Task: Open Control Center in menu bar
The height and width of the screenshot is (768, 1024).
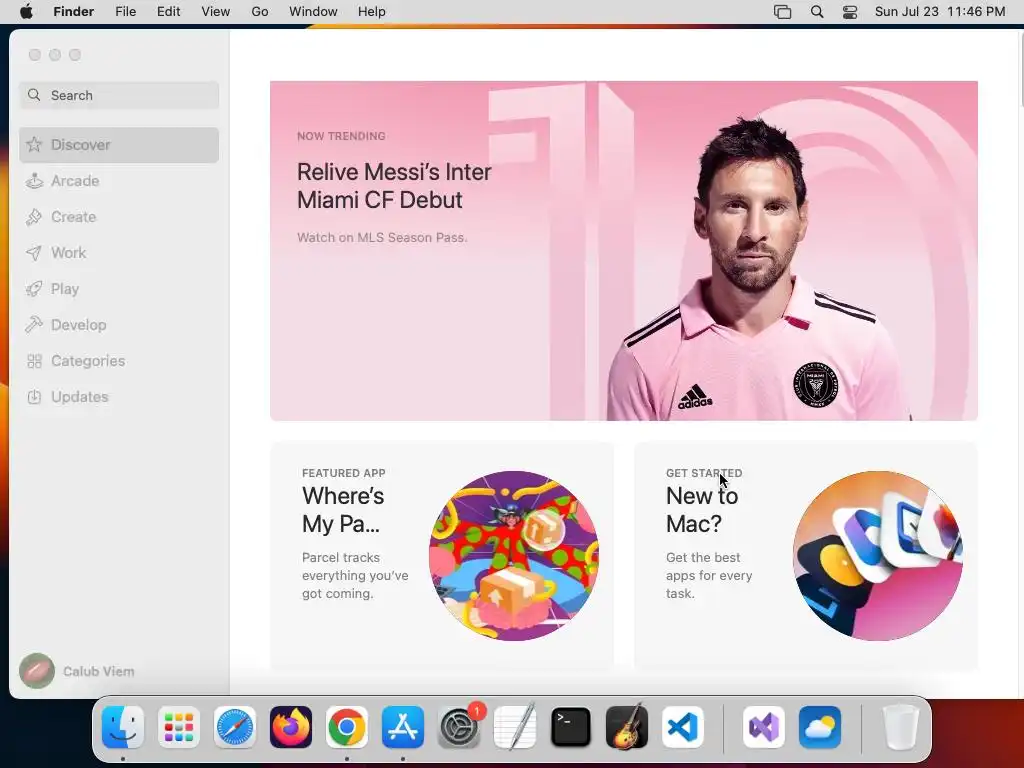Action: pos(850,12)
